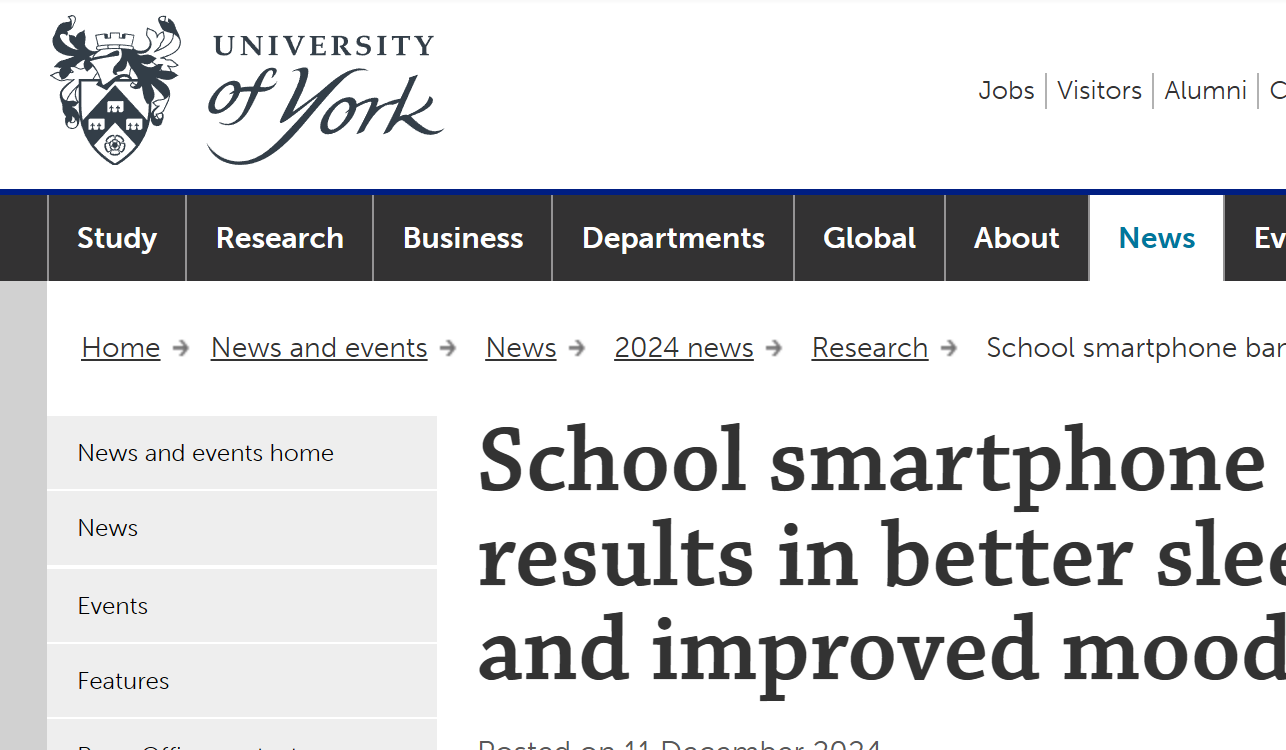This screenshot has height=750, width=1286.
Task: Open Features in the sidebar menu
Action: (x=123, y=681)
